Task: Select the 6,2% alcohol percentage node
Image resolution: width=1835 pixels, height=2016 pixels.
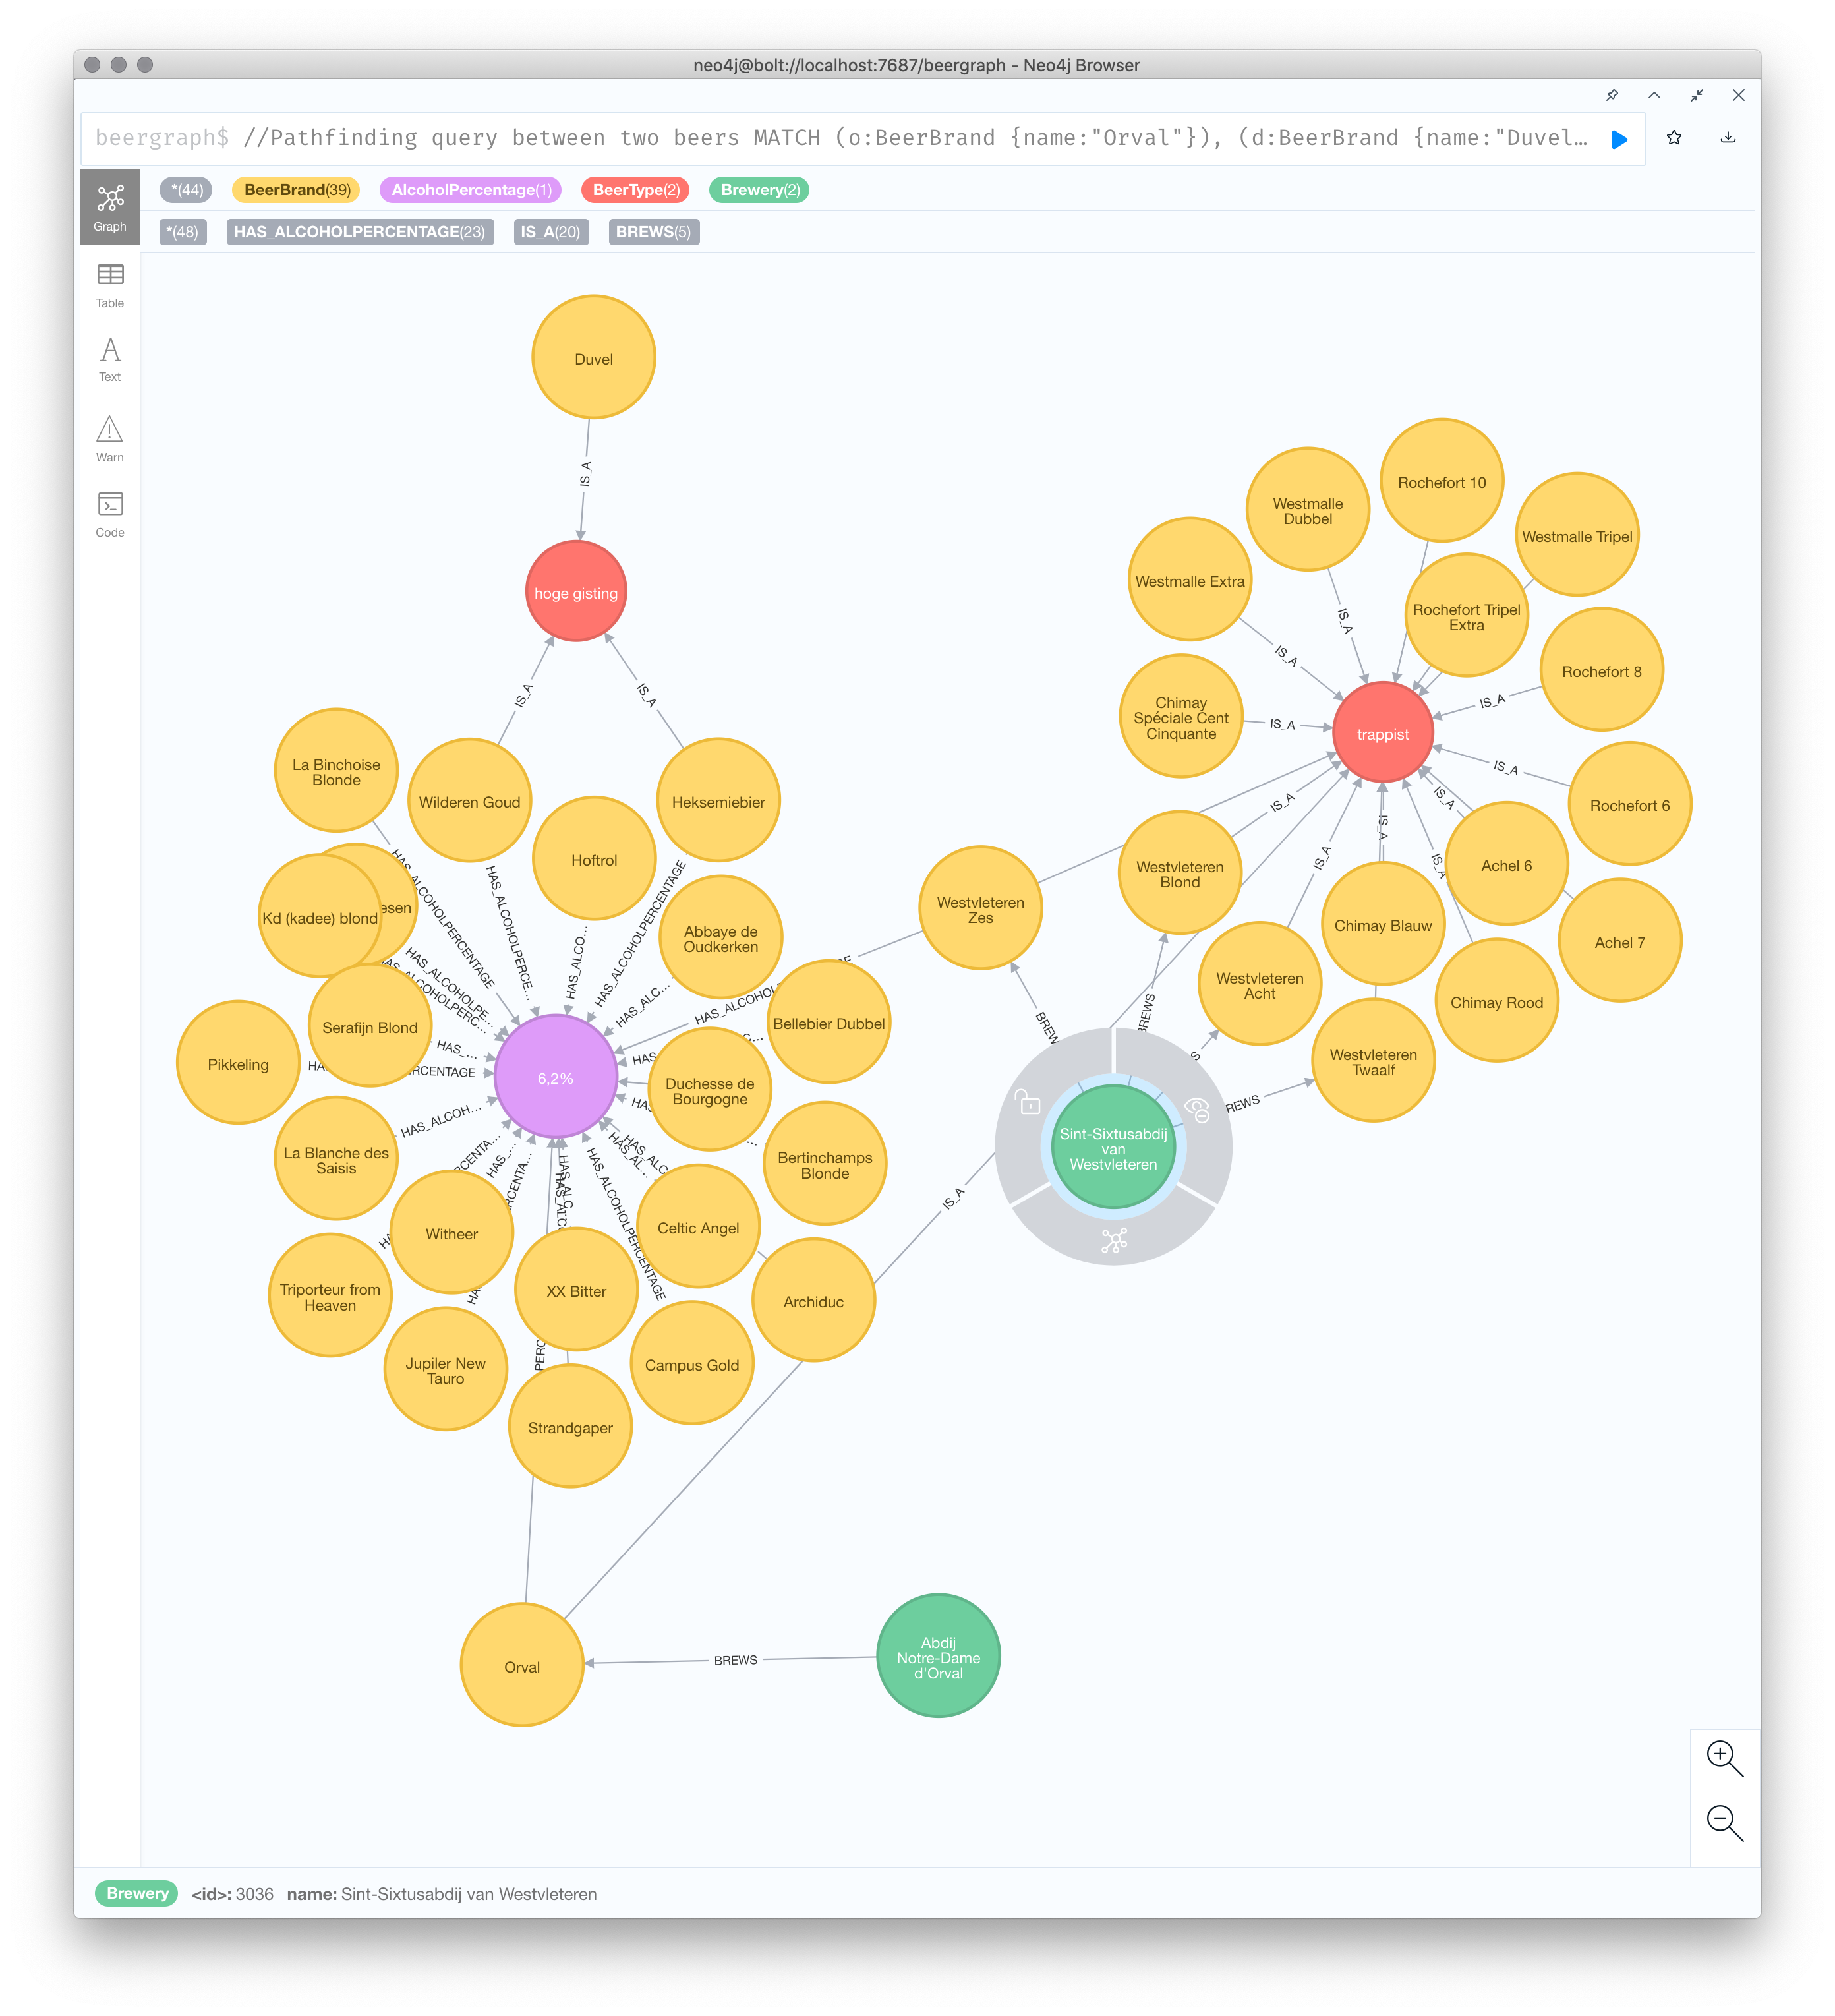Action: (x=555, y=1077)
